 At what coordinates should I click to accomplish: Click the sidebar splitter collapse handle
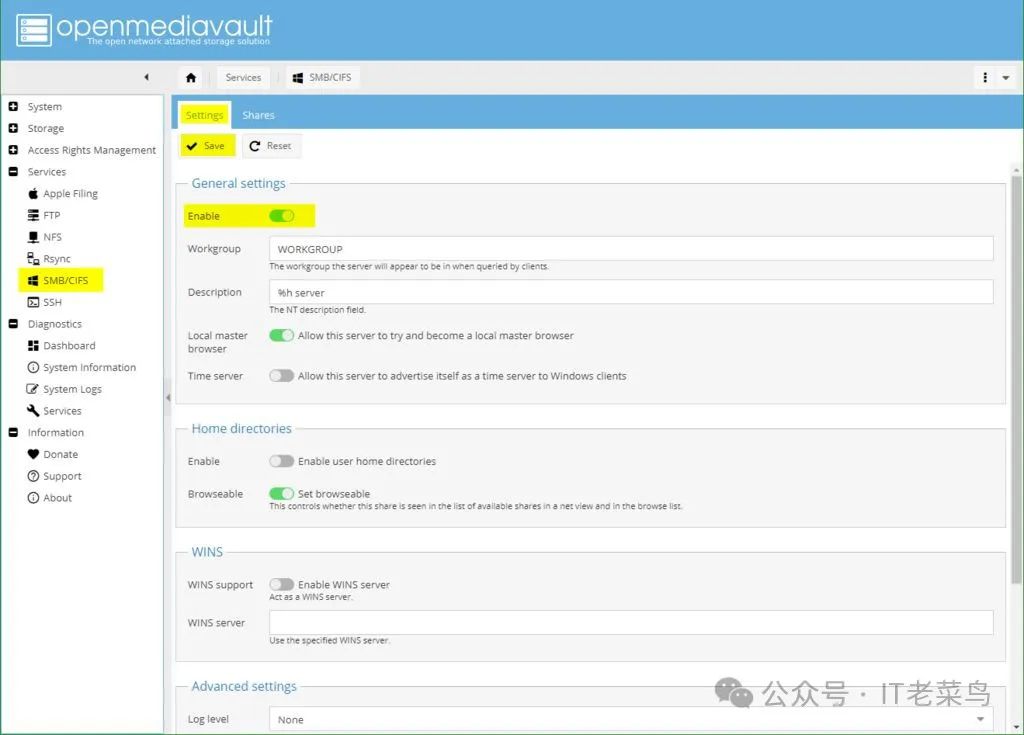point(168,397)
